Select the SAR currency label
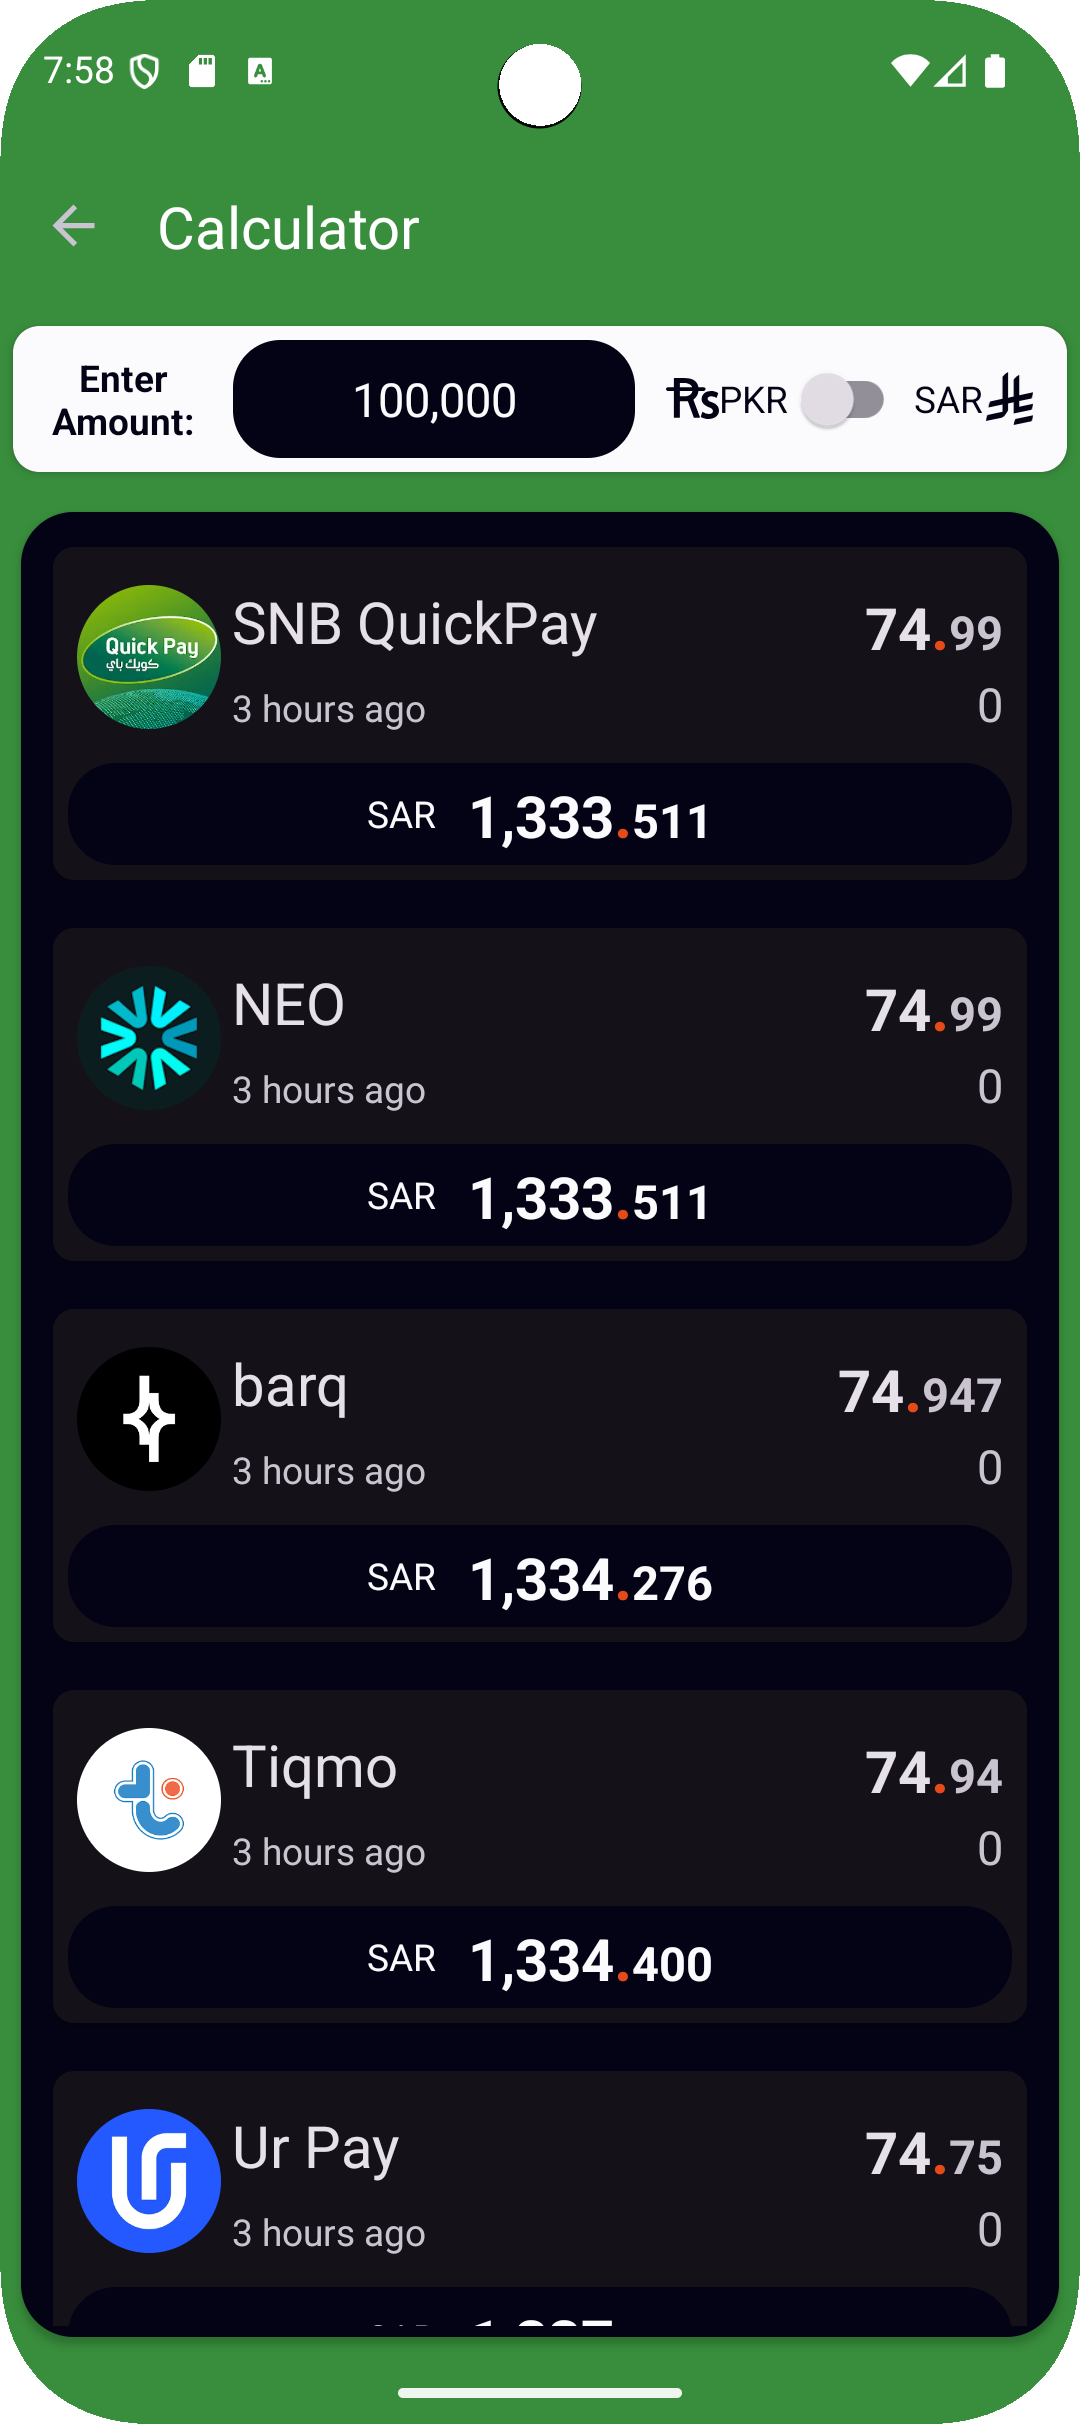Image resolution: width=1080 pixels, height=2424 pixels. pos(948,400)
